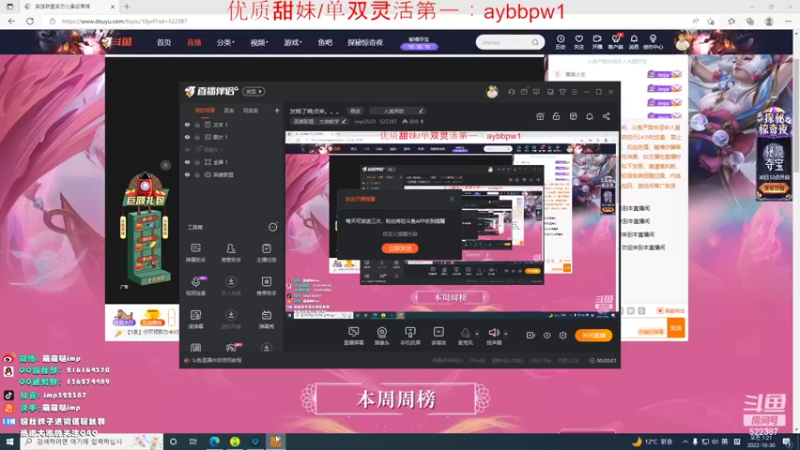The width and height of the screenshot is (800, 450).
Task: Open 主播任务 tool in the toolbox
Action: click(x=266, y=252)
